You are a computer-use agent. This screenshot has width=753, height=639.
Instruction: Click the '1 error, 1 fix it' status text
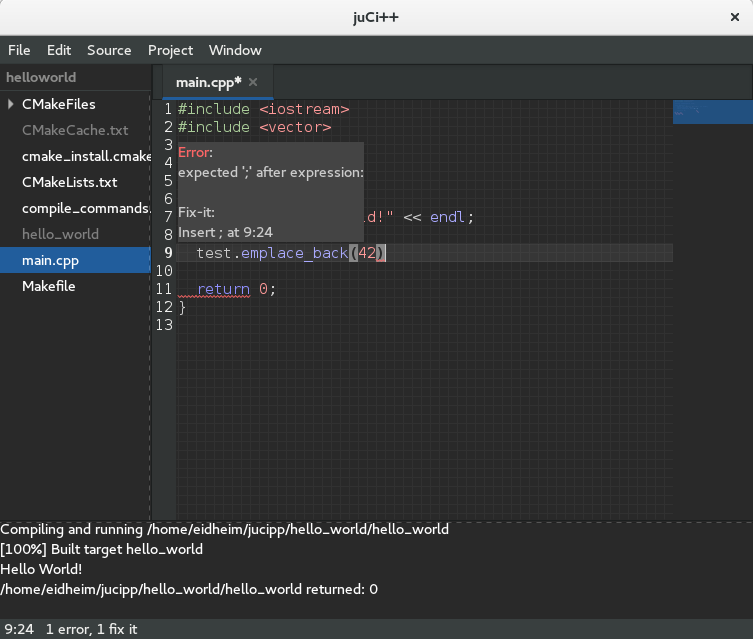point(92,629)
